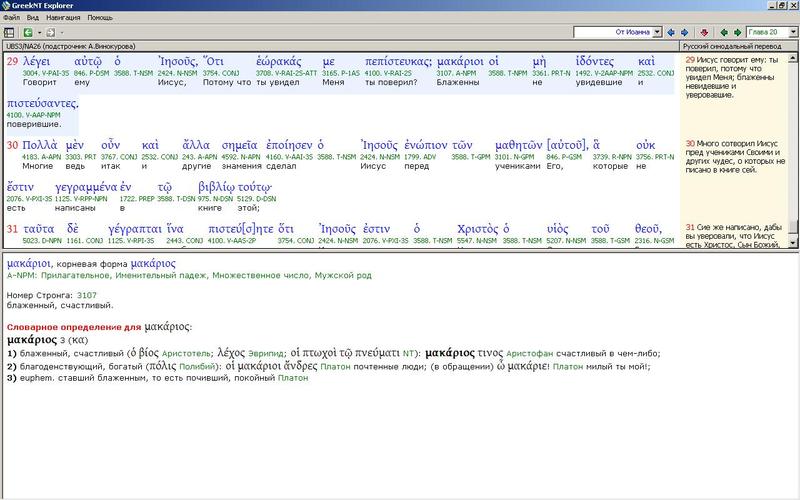800x500 pixels.
Task: Click the scrollbar down arrow of the text pane
Action: point(794,243)
